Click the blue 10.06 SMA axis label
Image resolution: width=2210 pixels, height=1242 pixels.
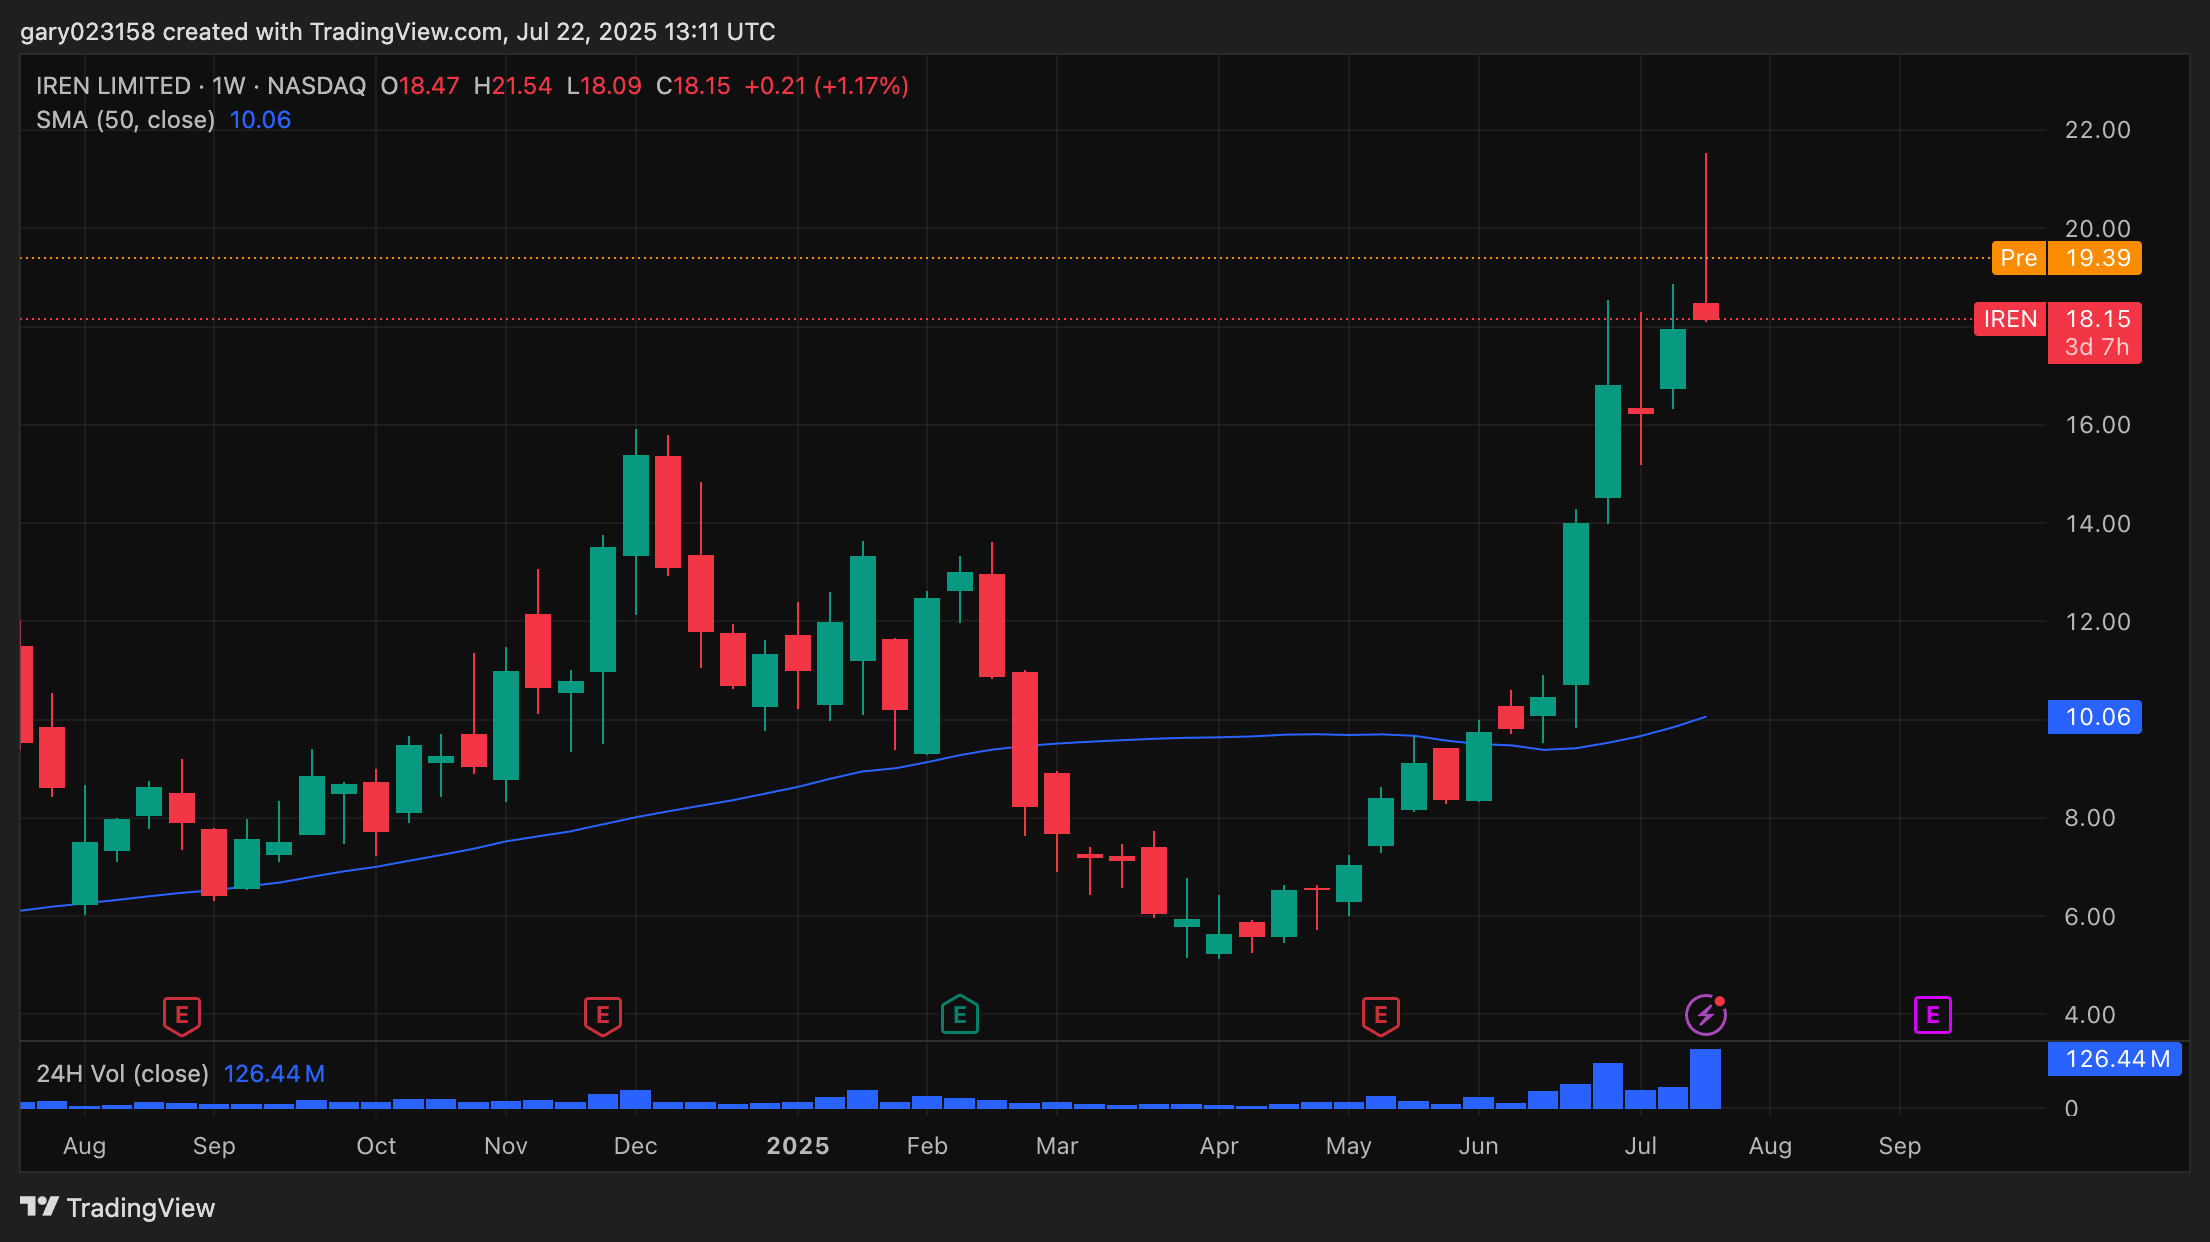coord(2095,717)
